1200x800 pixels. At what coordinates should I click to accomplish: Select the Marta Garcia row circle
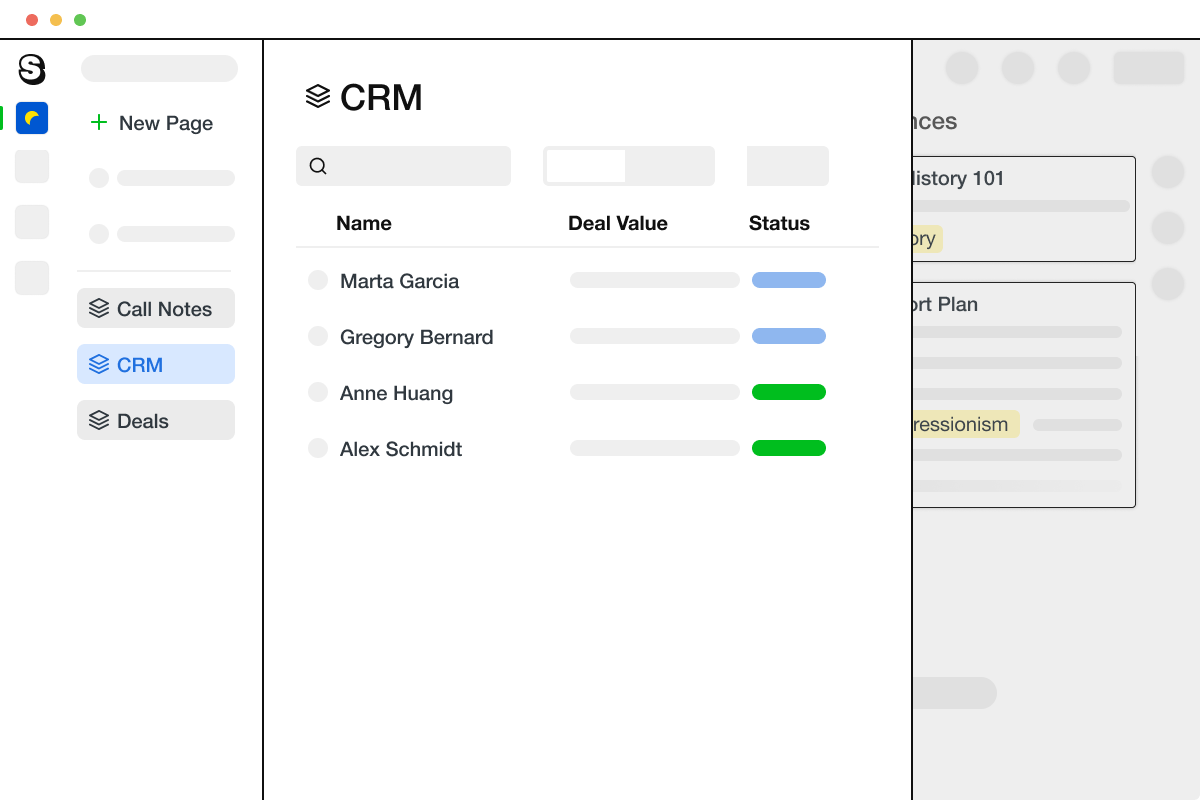pyautogui.click(x=318, y=281)
